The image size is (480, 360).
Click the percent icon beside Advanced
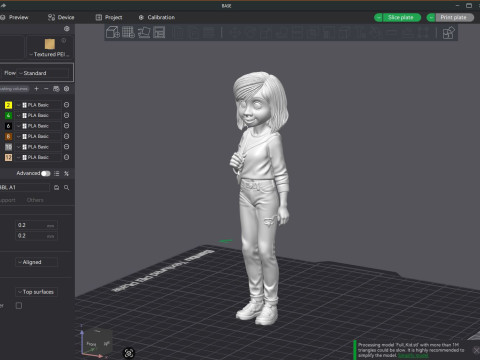66,173
